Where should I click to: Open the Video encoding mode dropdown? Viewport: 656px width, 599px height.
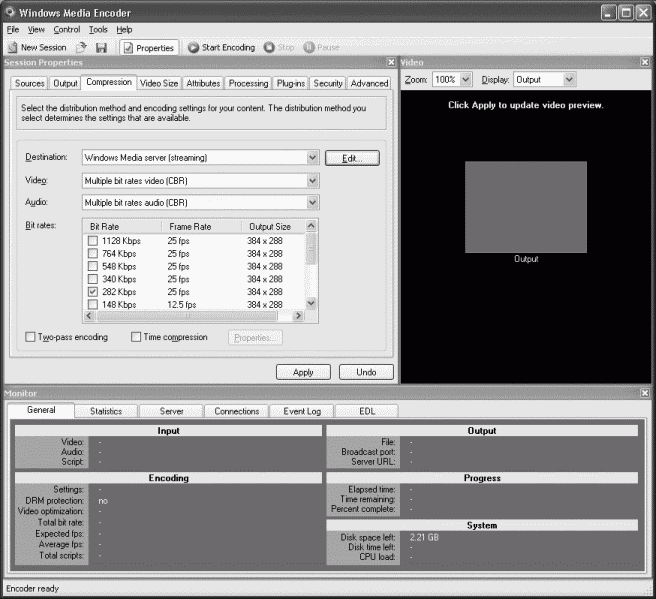(312, 181)
